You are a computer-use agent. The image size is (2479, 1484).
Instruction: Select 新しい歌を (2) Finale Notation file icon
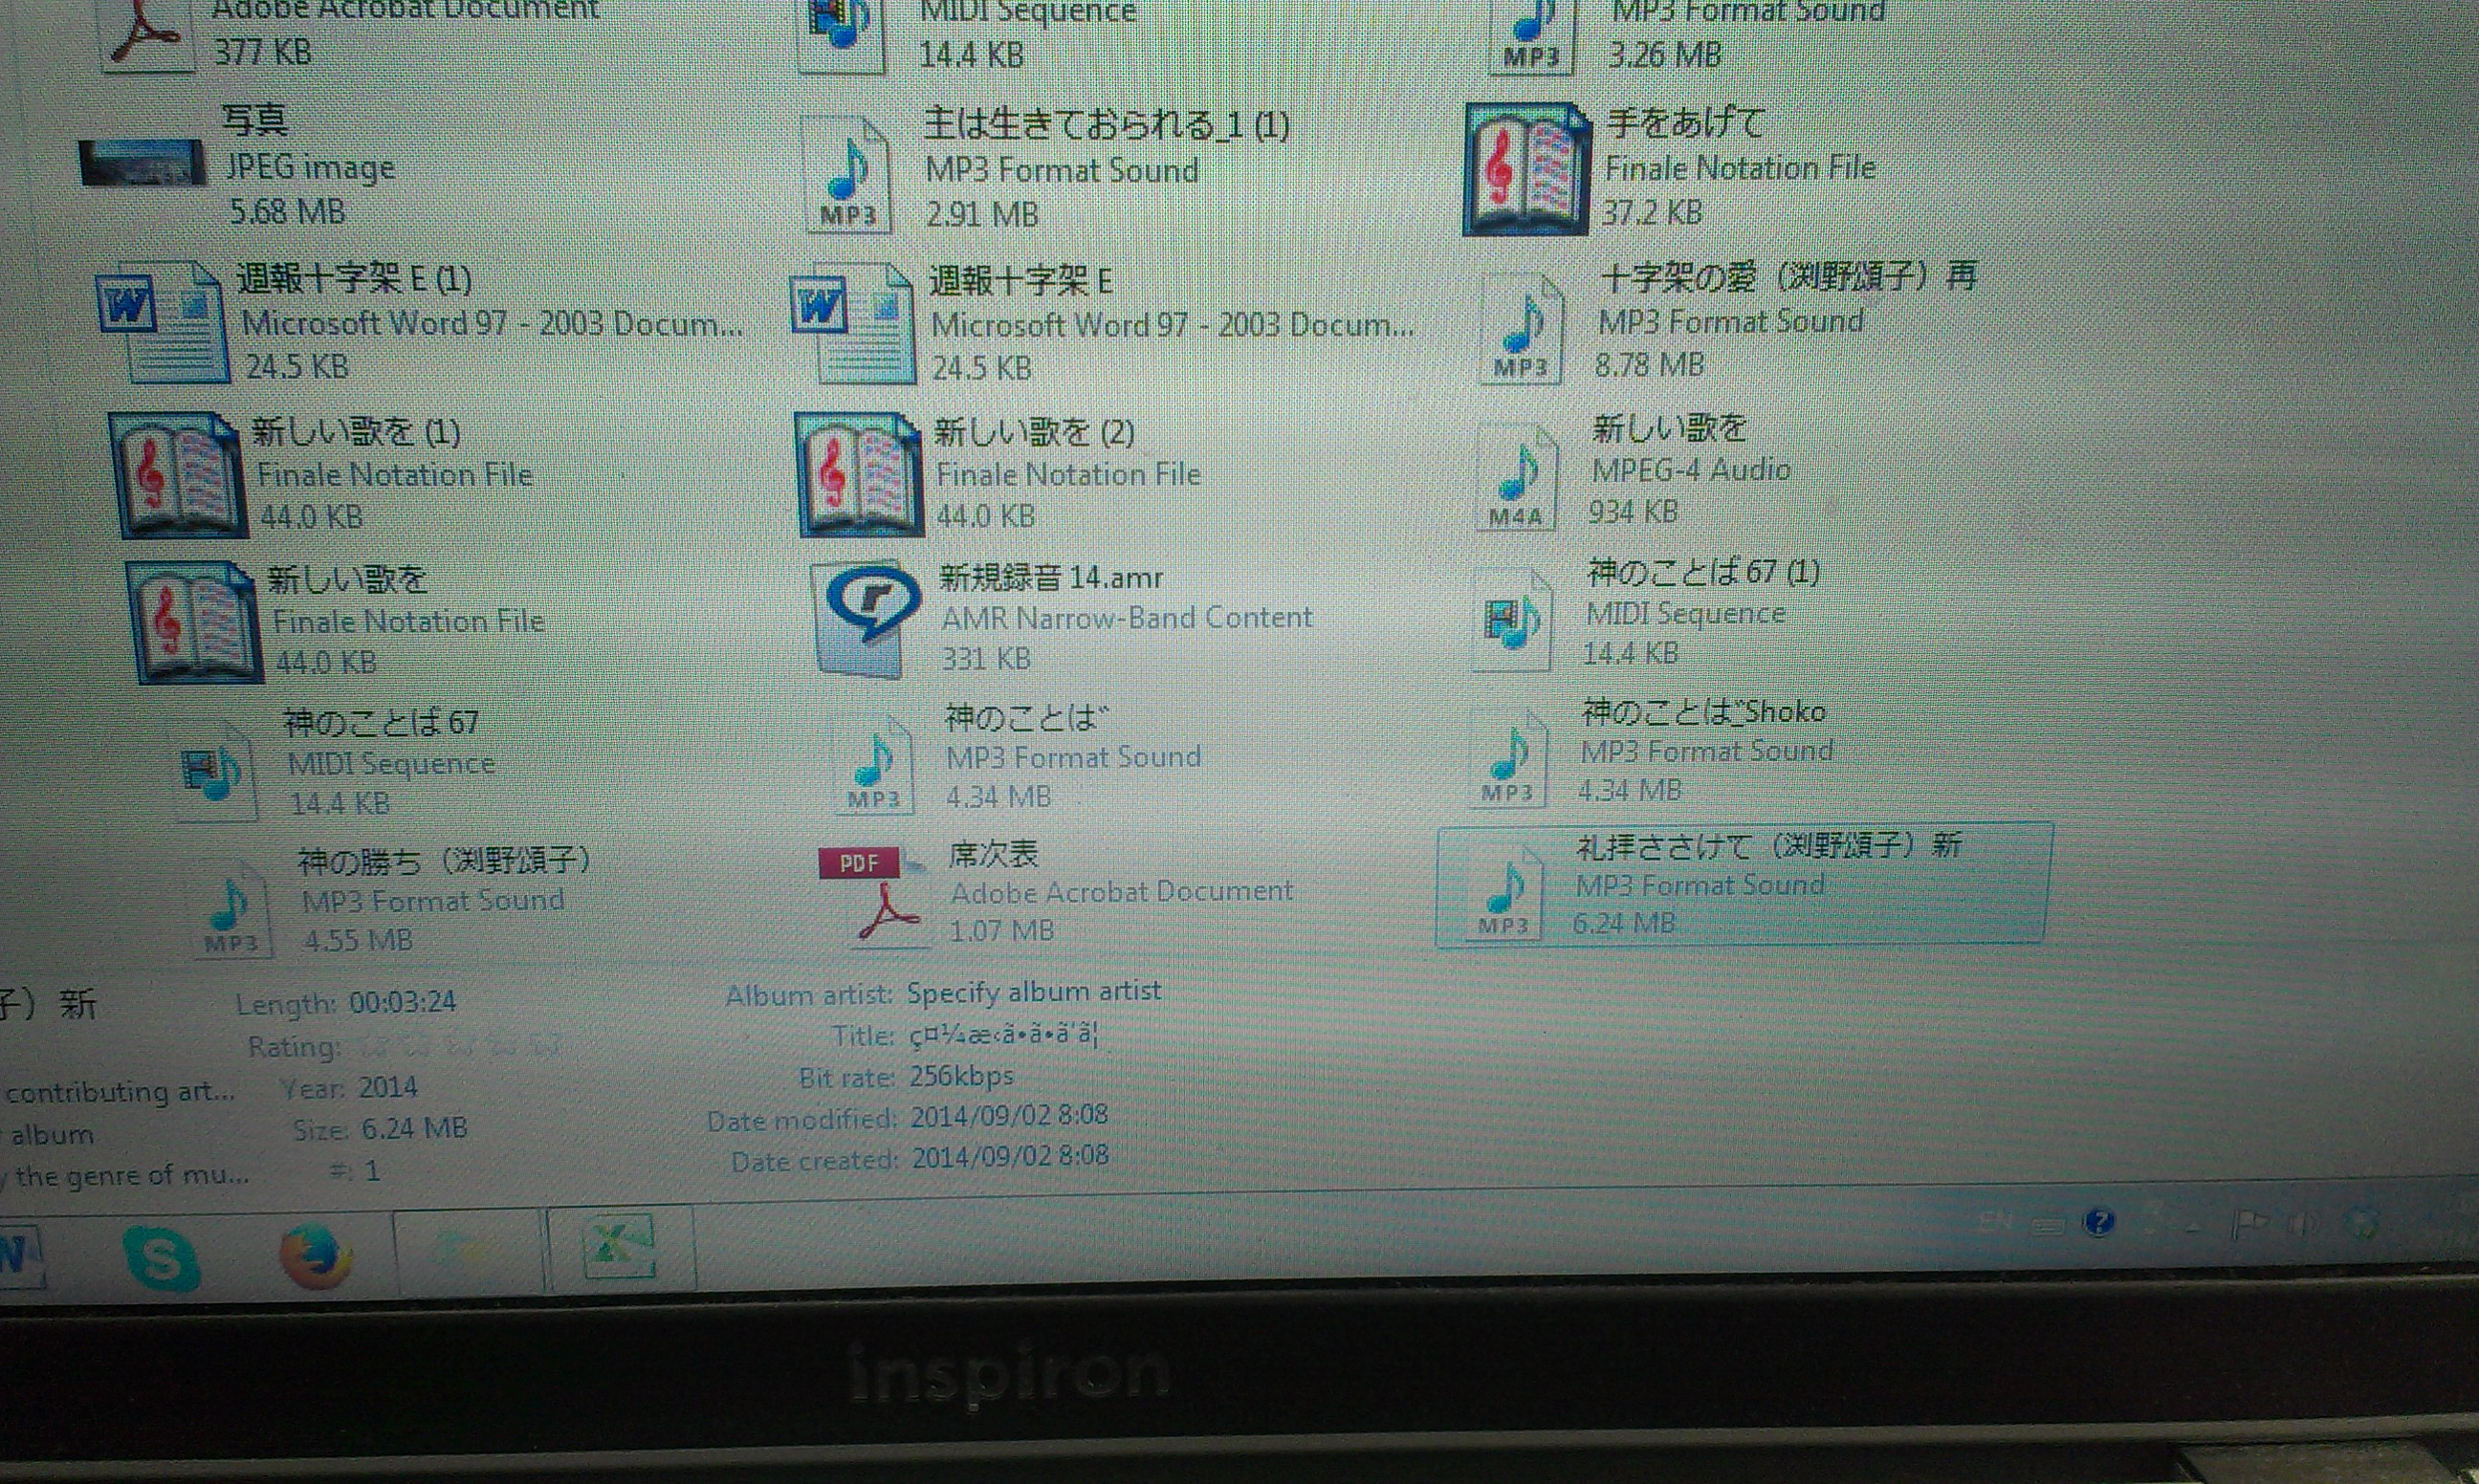tap(858, 477)
